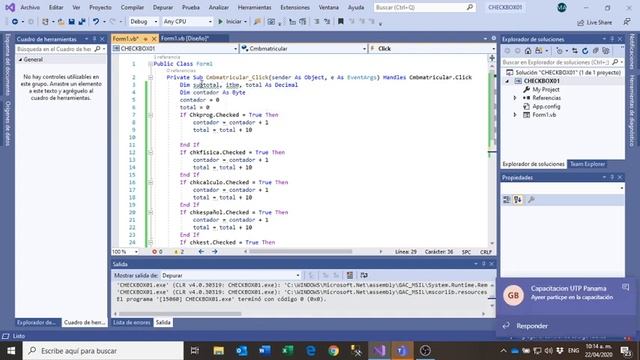Click Responder in the Teams notification
Image resolution: width=640 pixels, height=360 pixels.
point(532,326)
